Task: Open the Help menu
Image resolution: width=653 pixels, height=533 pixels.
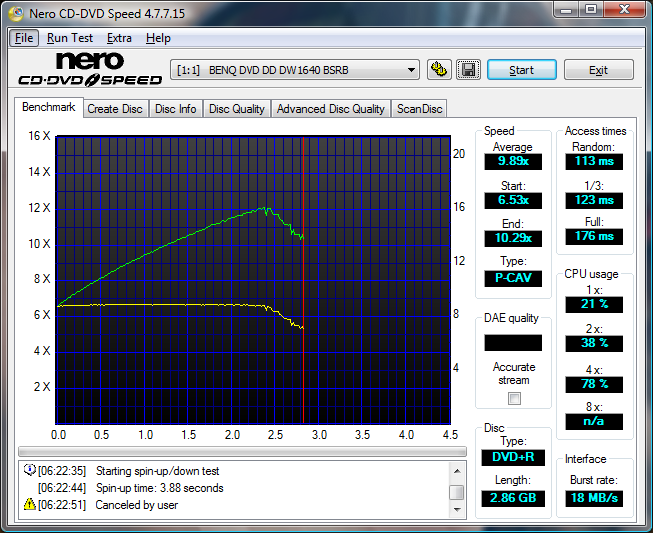Action: coord(158,38)
